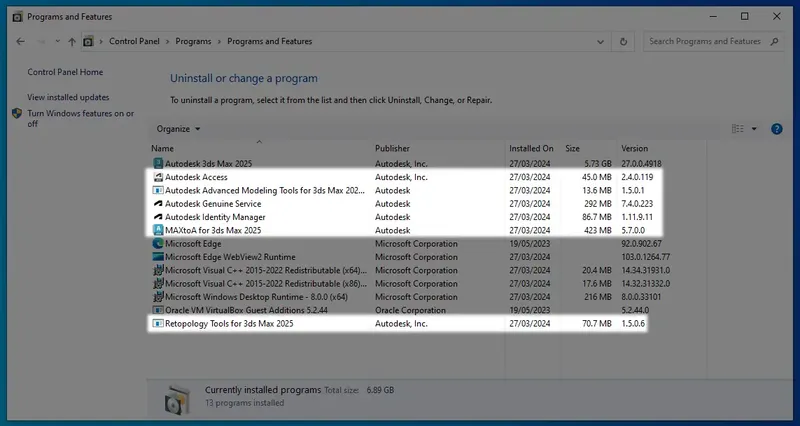Click the Microsoft Edge icon in list

tap(158, 244)
